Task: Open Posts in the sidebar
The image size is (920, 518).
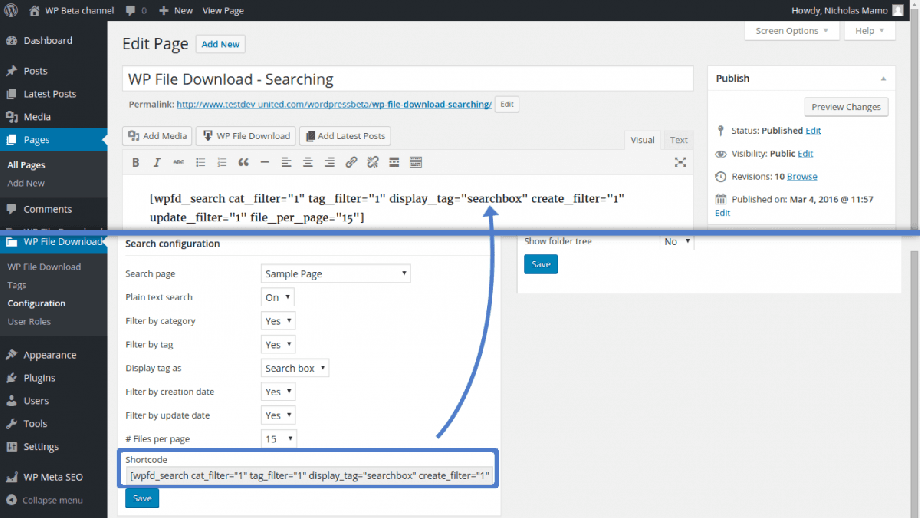Action: pos(35,71)
